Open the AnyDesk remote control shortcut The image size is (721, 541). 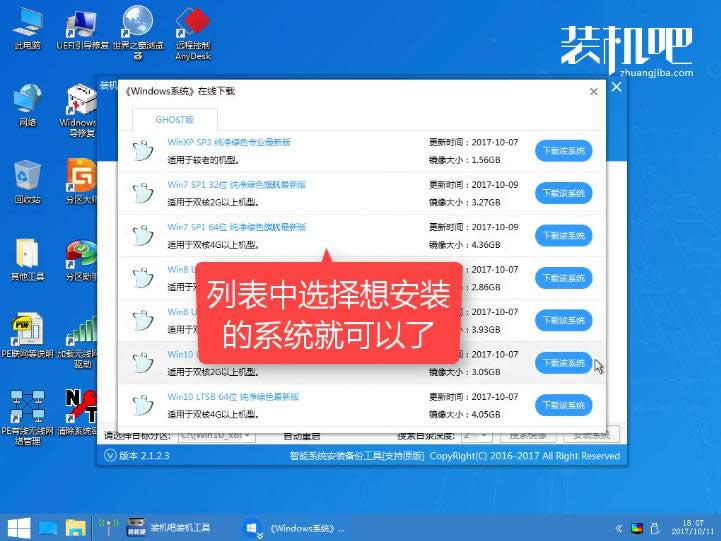[x=192, y=24]
